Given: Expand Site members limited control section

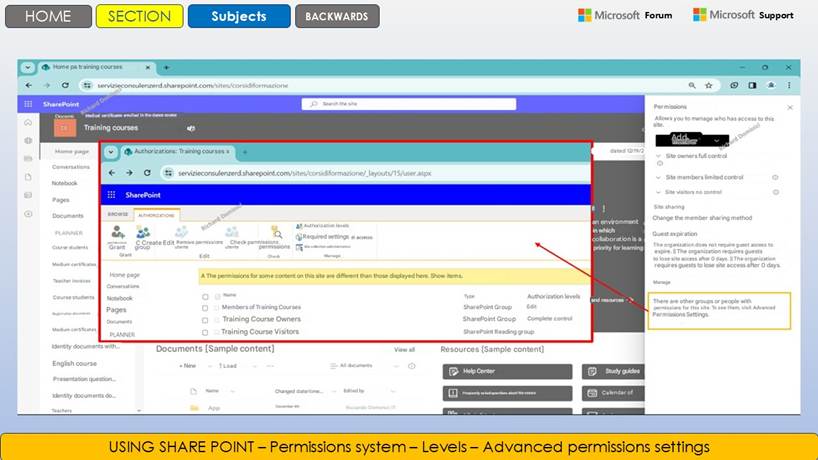Looking at the screenshot, I should 659,177.
